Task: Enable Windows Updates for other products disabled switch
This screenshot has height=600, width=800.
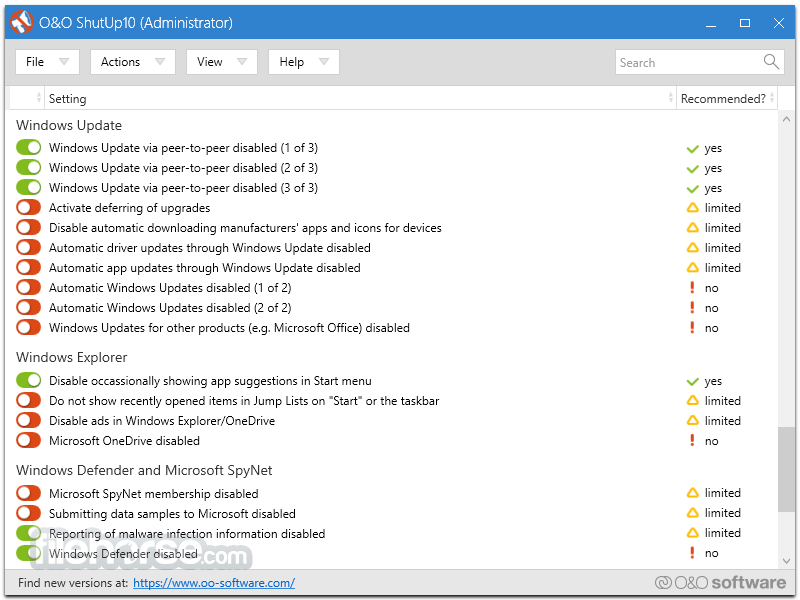Action: pyautogui.click(x=29, y=327)
